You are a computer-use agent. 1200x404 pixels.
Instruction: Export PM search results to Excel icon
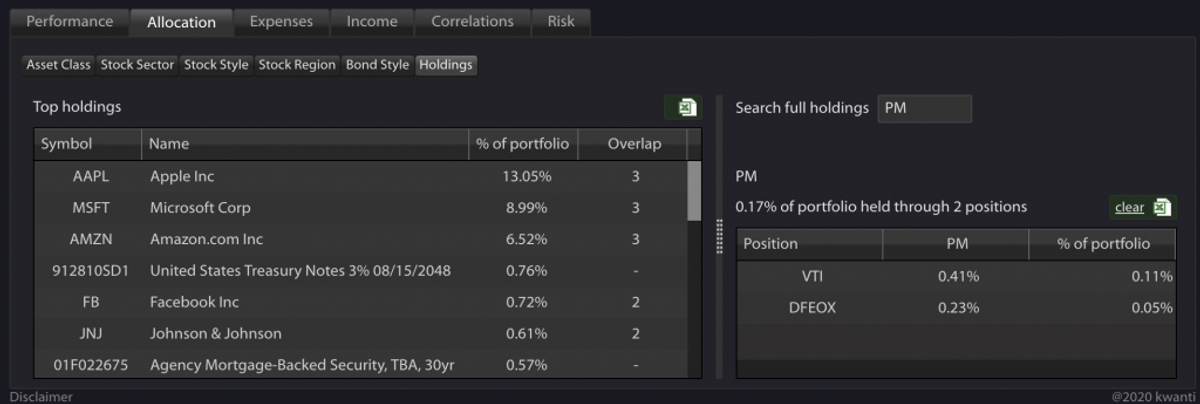(x=1161, y=207)
